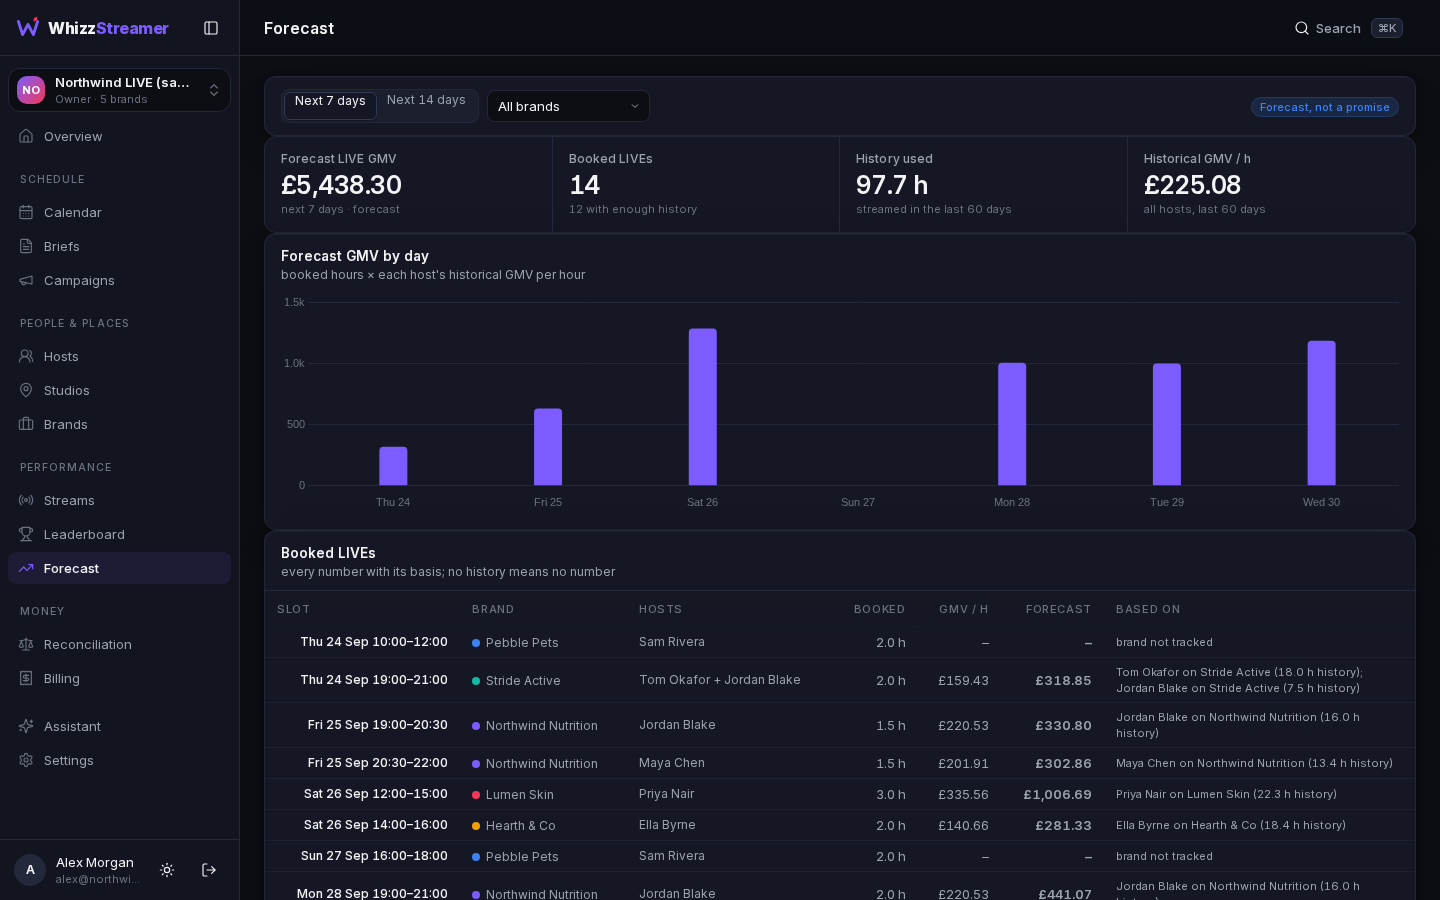Click the Tue 29 chart bar
The width and height of the screenshot is (1440, 900).
pos(1167,424)
